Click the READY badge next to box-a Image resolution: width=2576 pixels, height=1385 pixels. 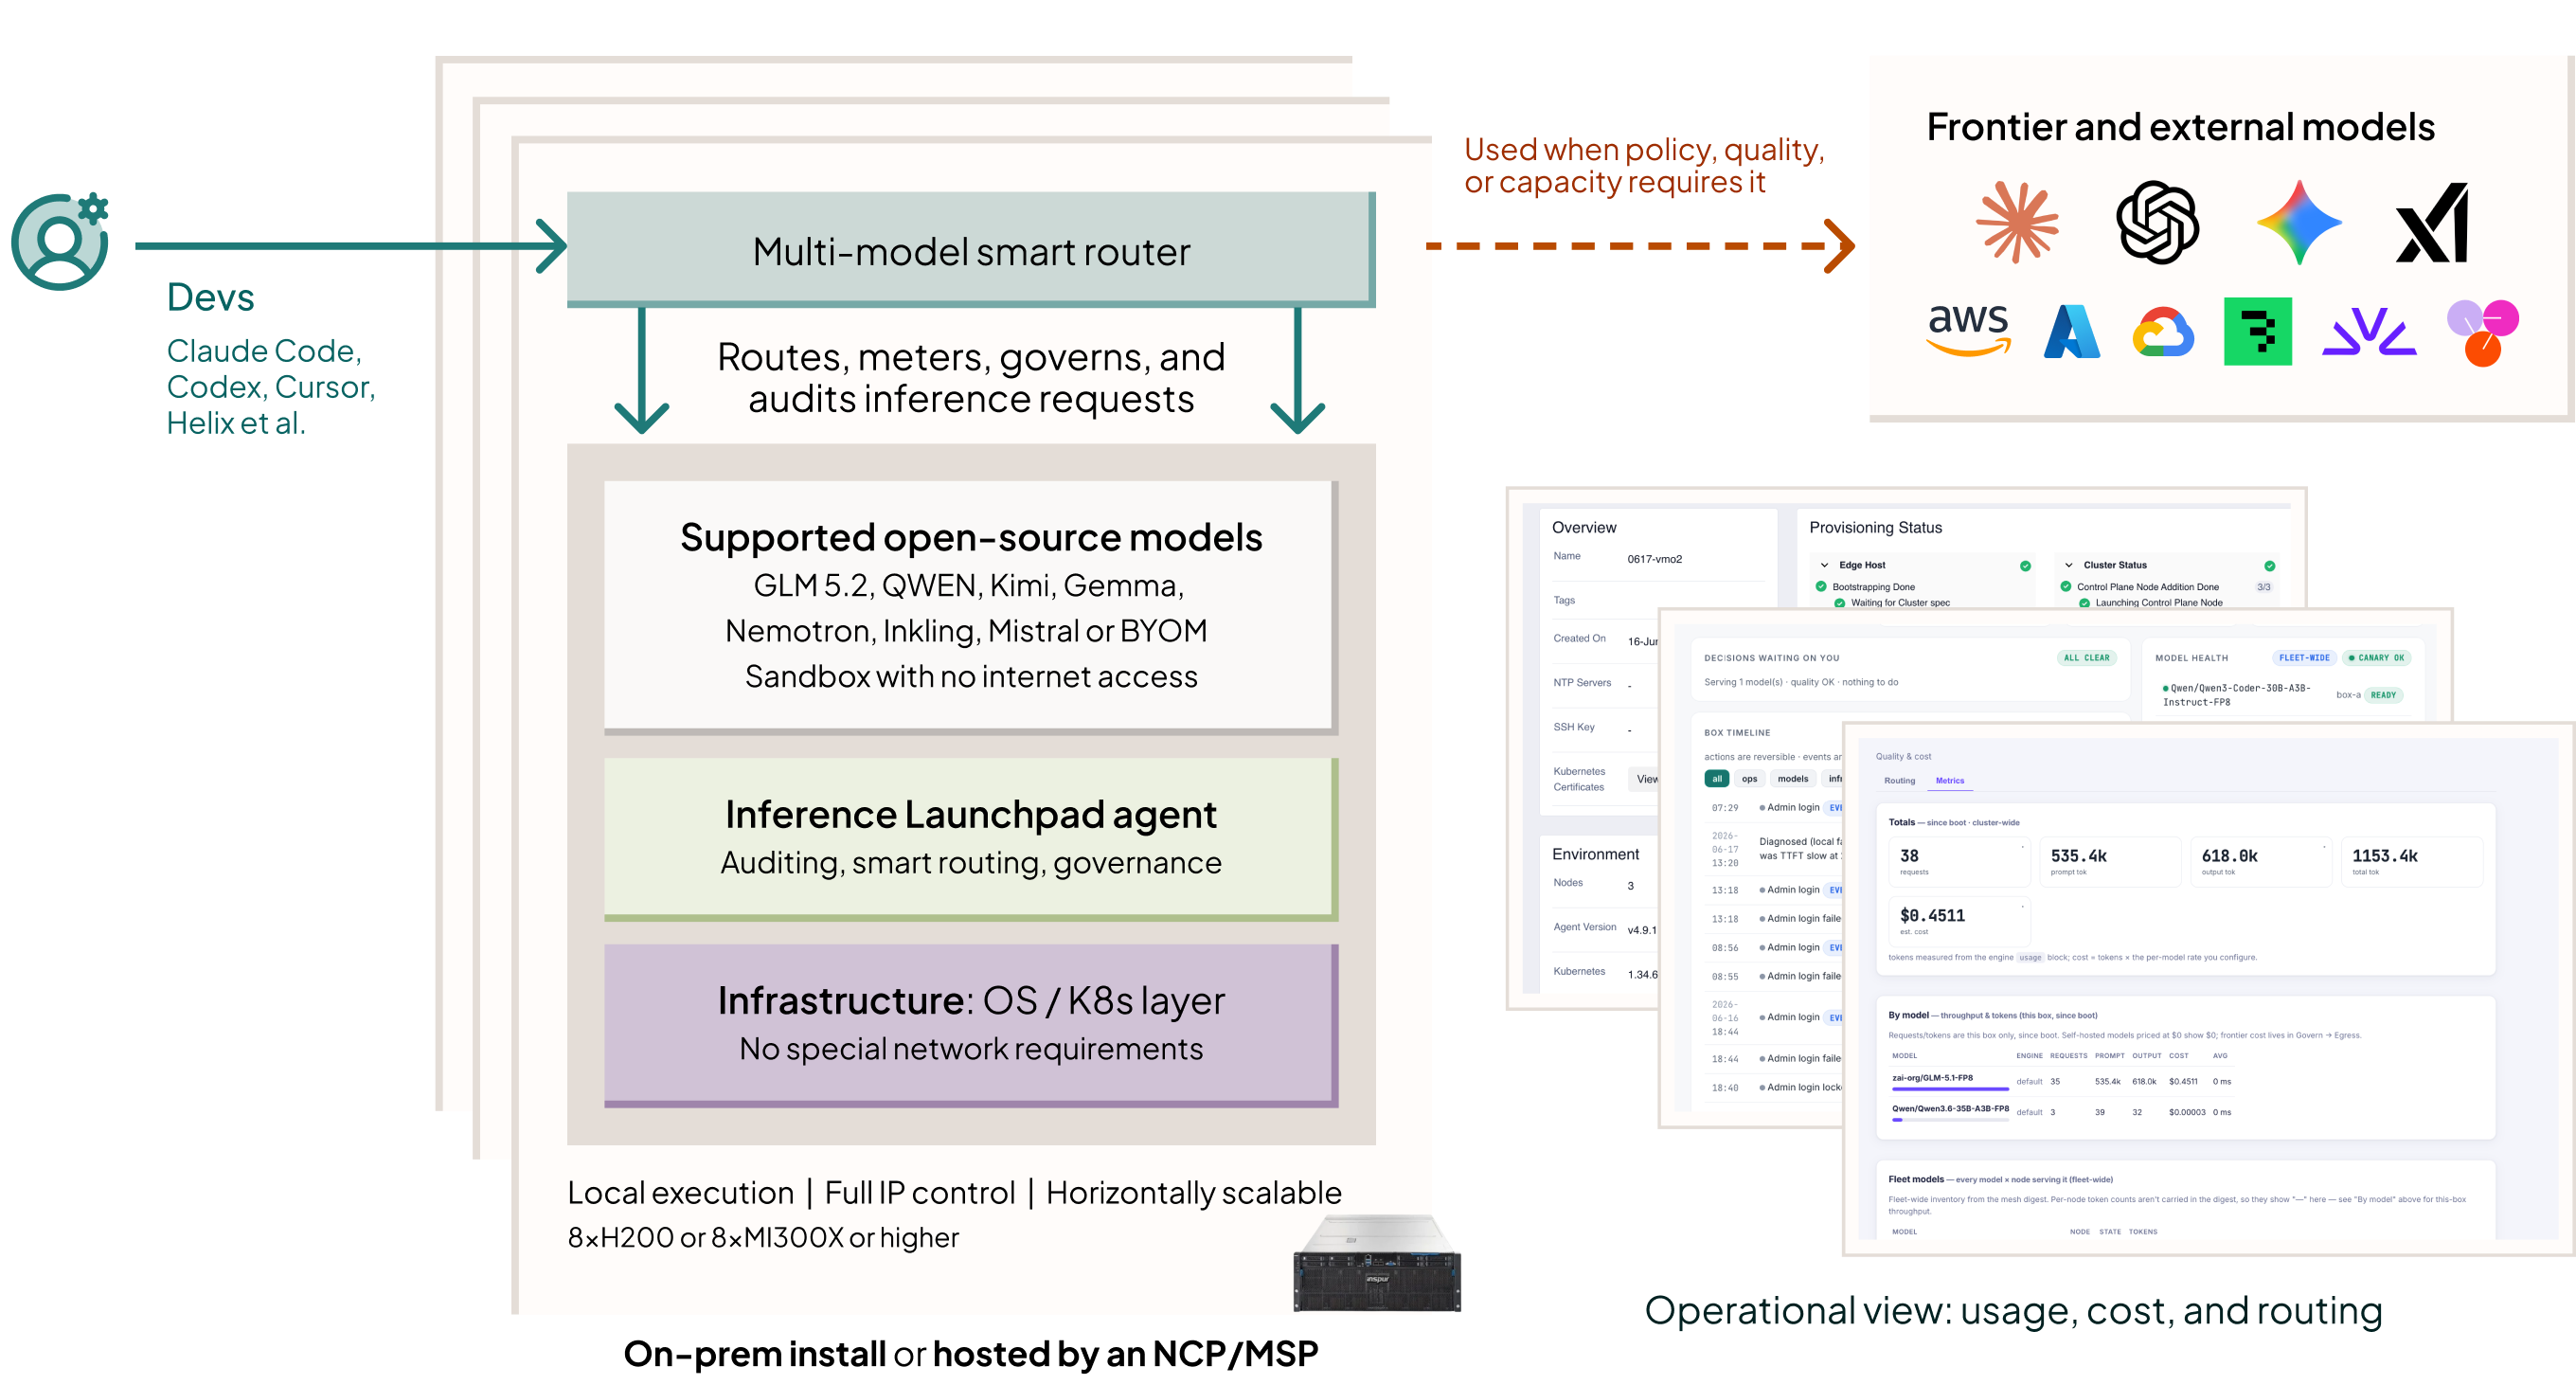(x=2382, y=695)
